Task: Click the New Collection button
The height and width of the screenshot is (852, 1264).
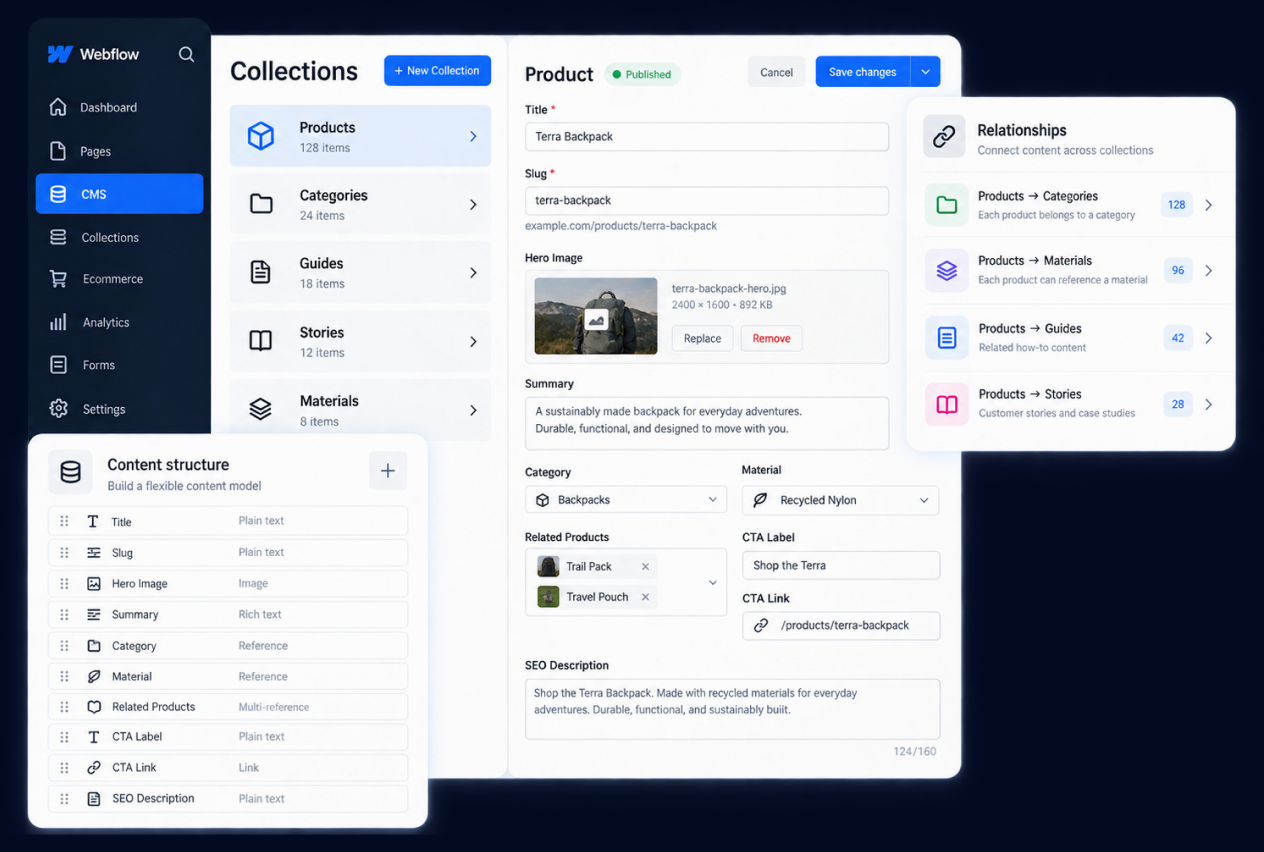Action: coord(437,70)
